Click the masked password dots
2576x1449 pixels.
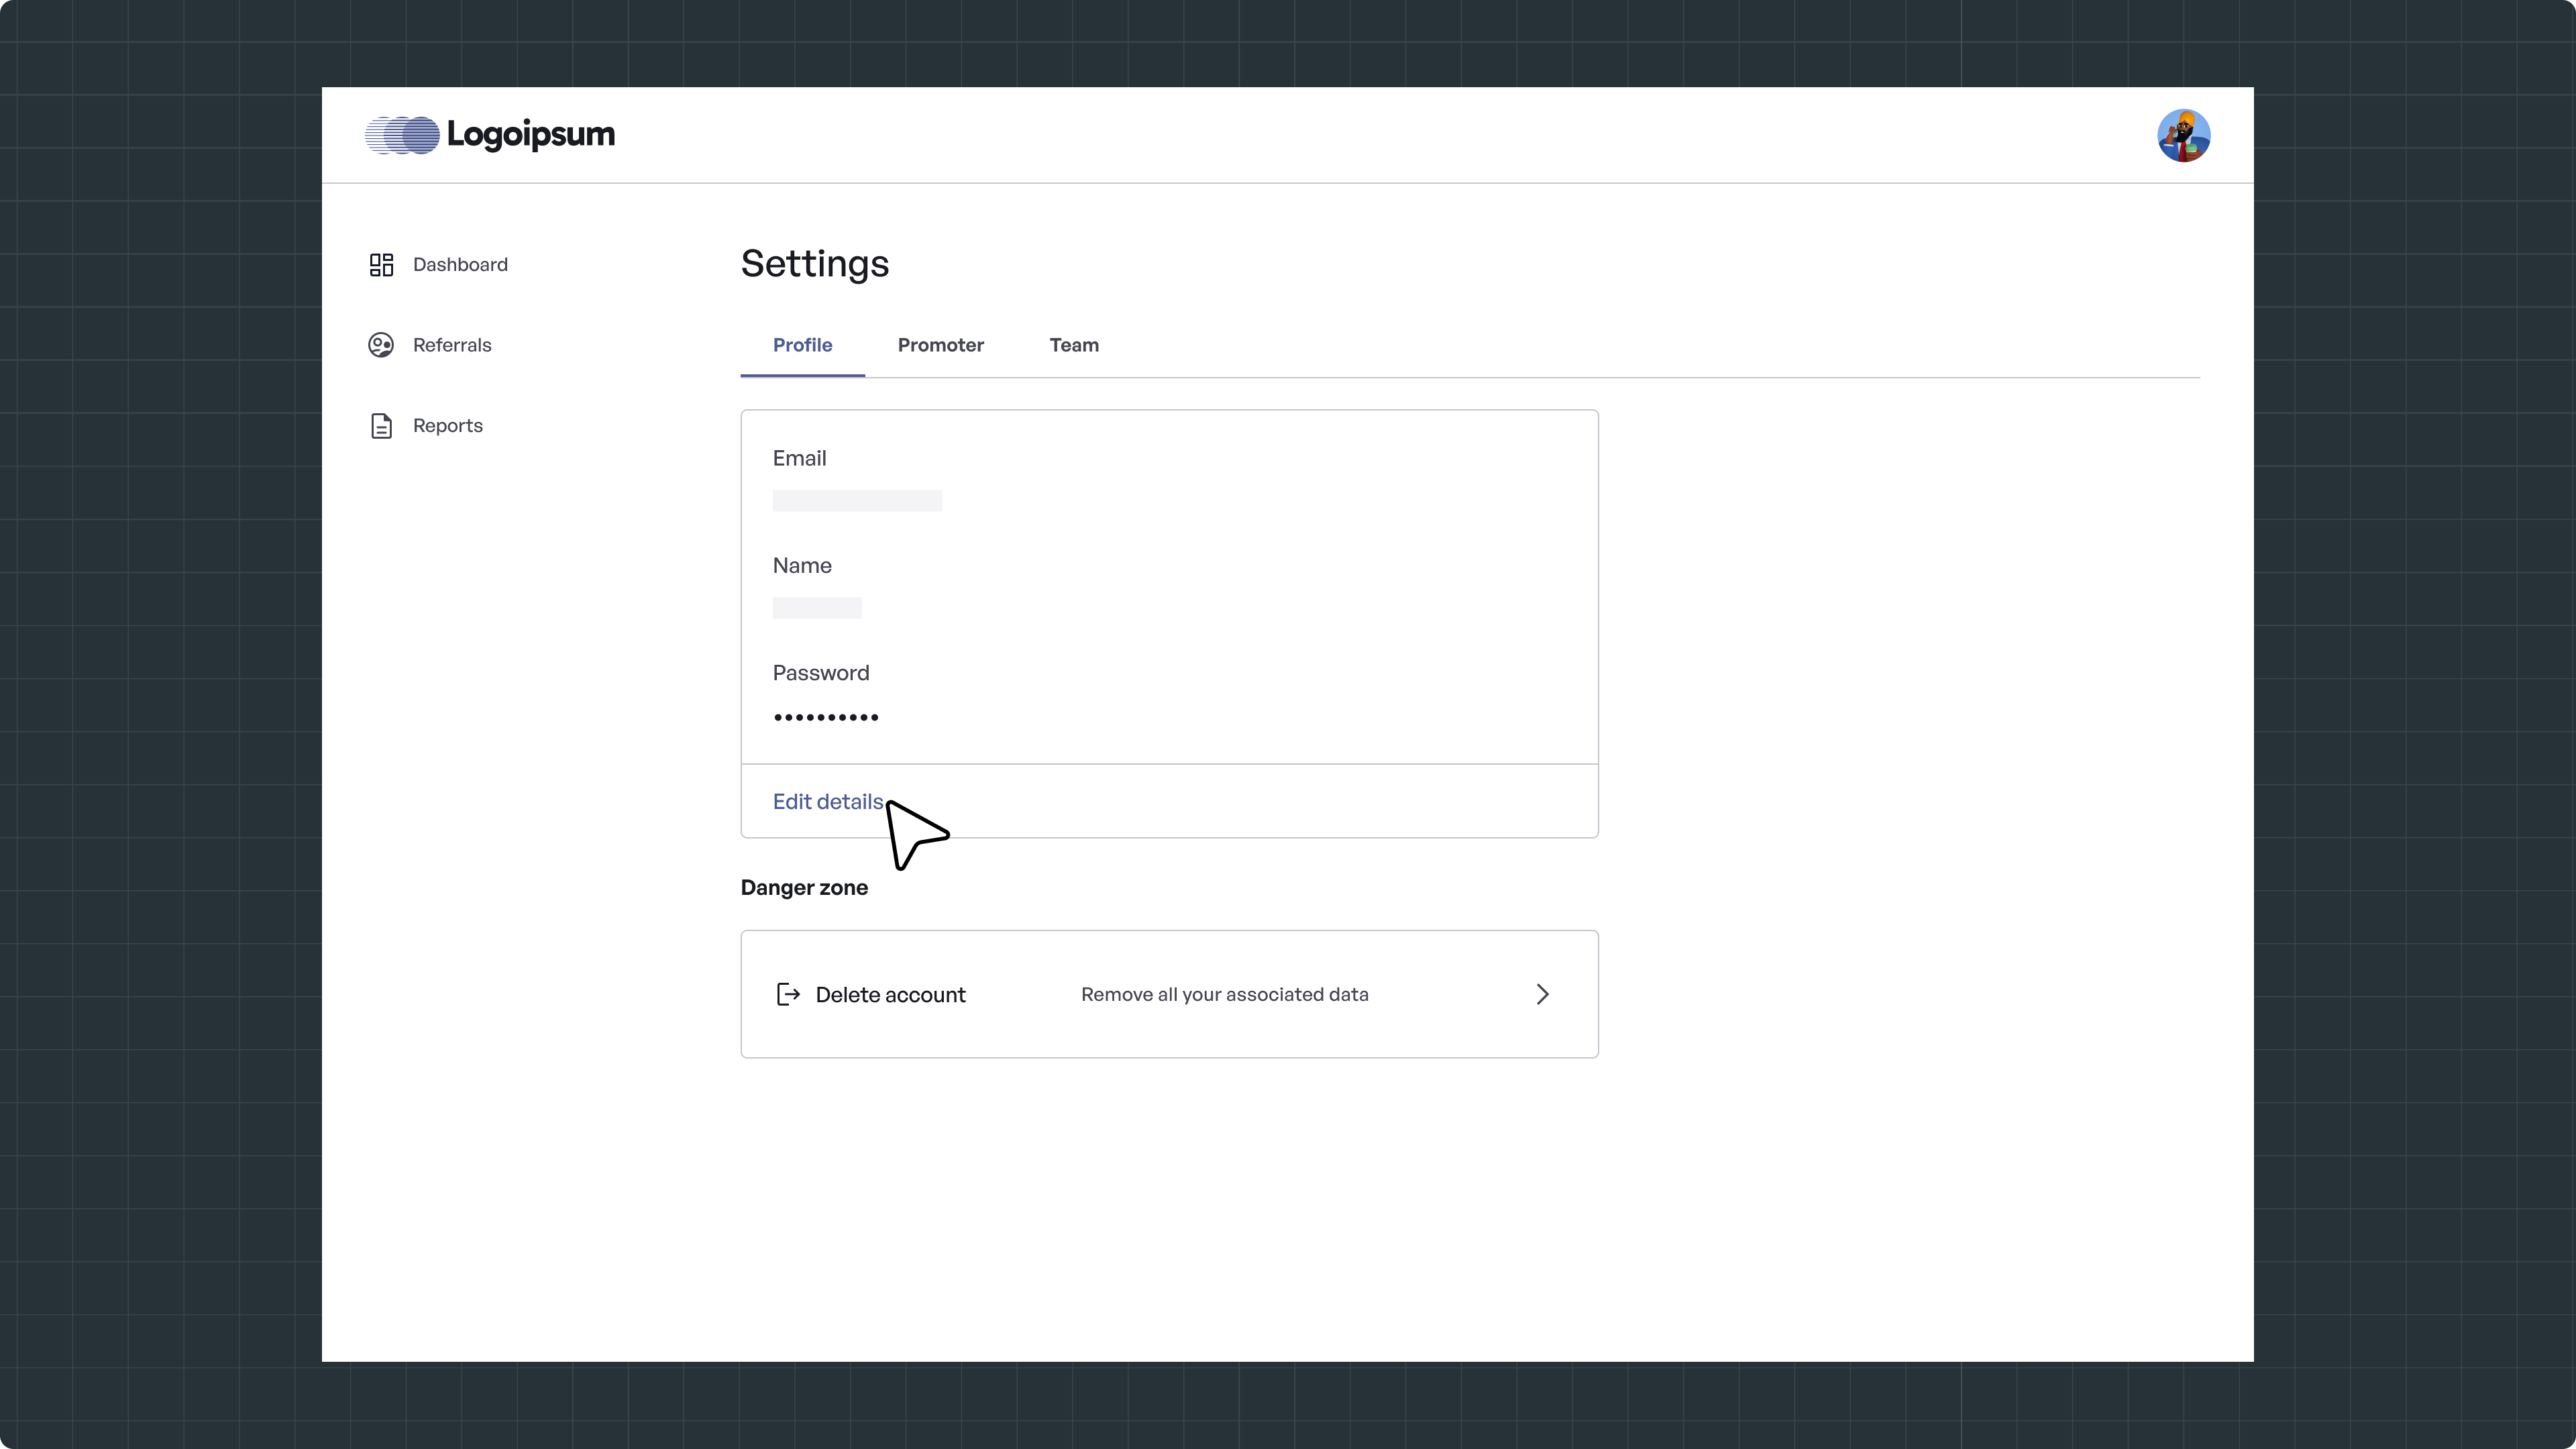826,717
